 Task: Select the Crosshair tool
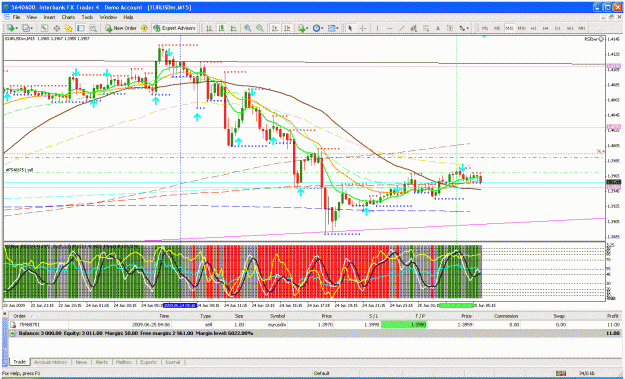363,28
